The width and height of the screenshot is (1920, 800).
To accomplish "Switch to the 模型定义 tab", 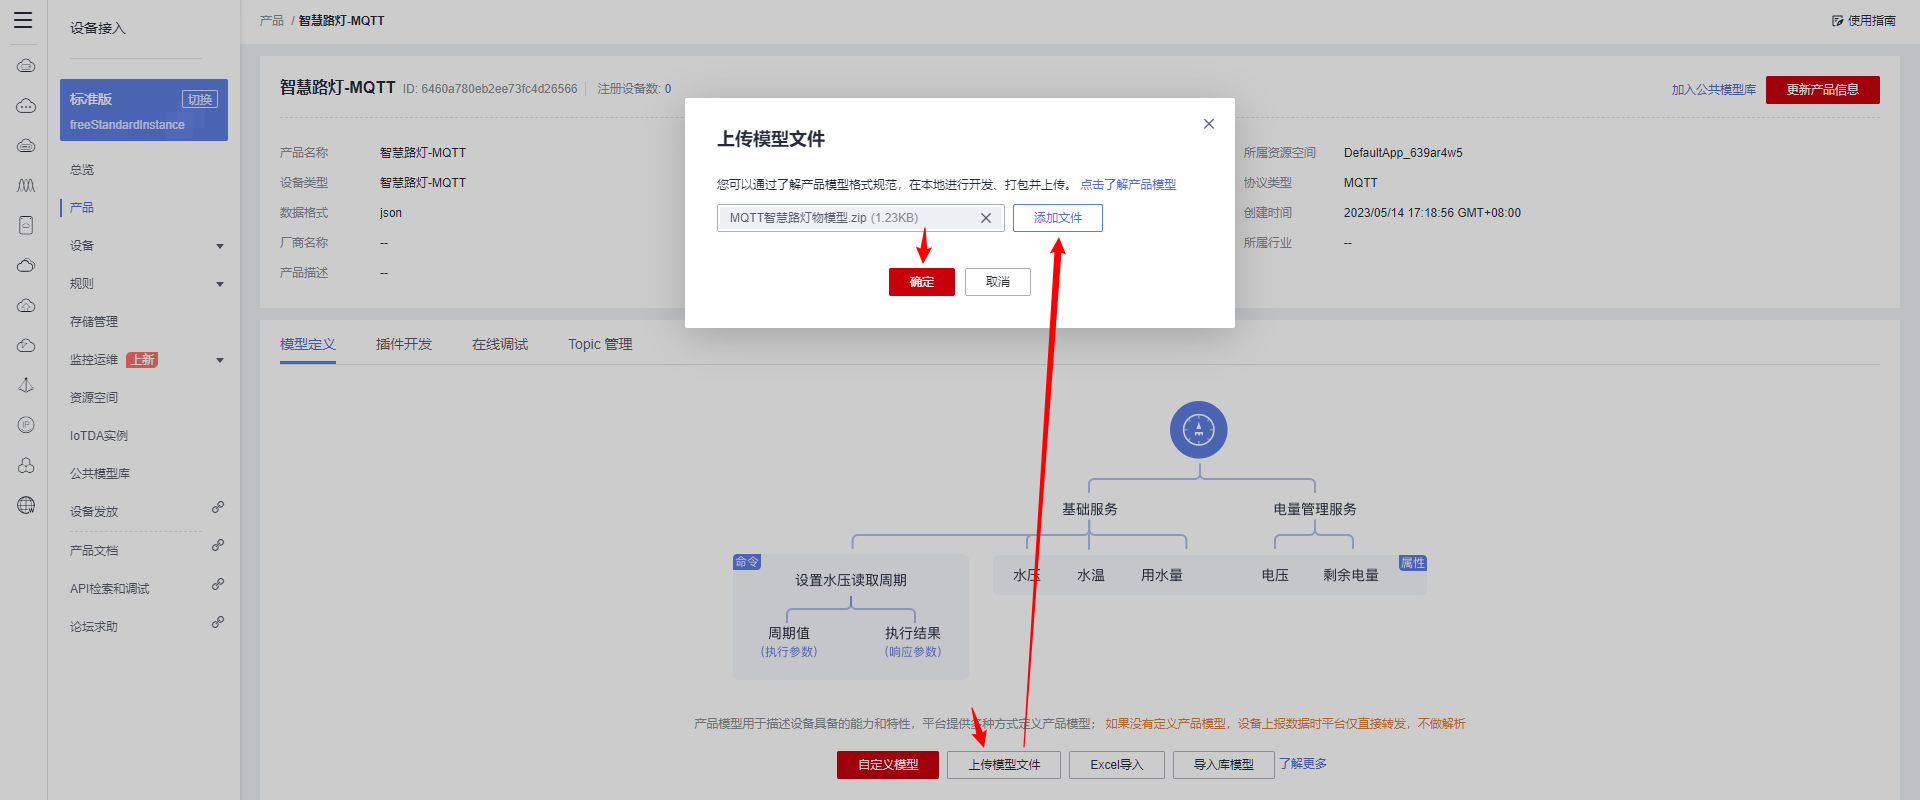I will pos(308,344).
